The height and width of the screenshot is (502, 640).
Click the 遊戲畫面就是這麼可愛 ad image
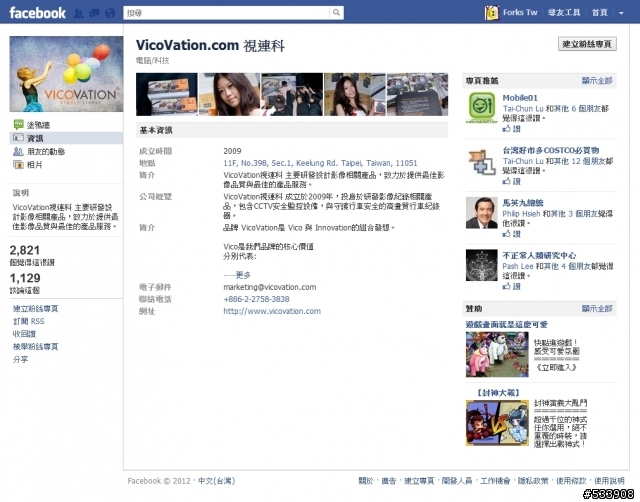tap(497, 354)
